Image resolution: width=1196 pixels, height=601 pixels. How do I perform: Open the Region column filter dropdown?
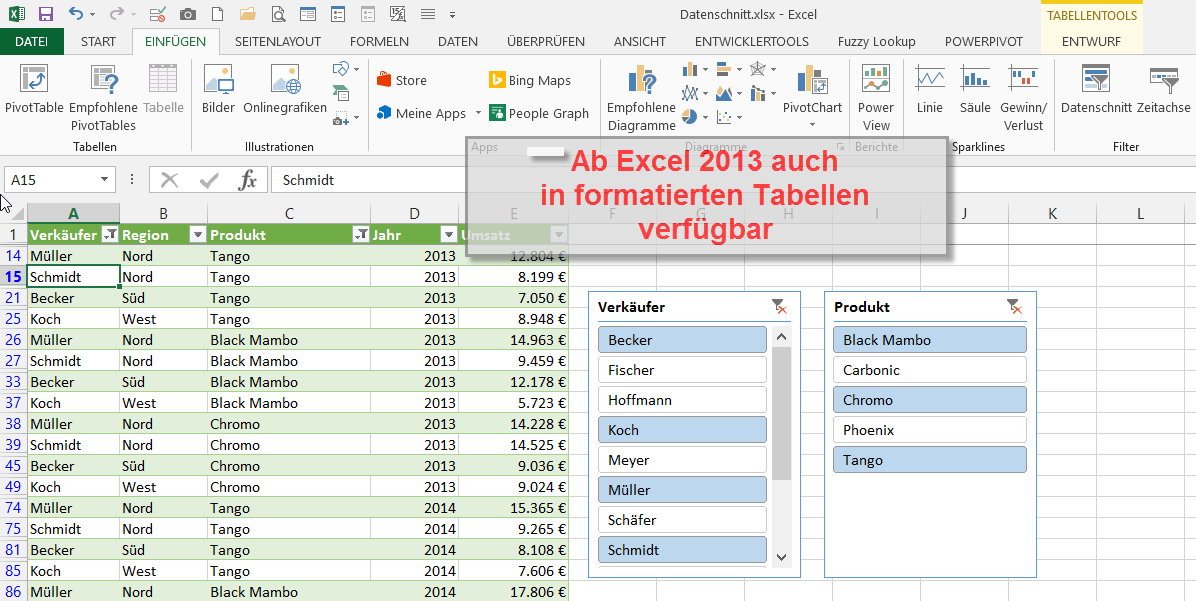coord(198,235)
